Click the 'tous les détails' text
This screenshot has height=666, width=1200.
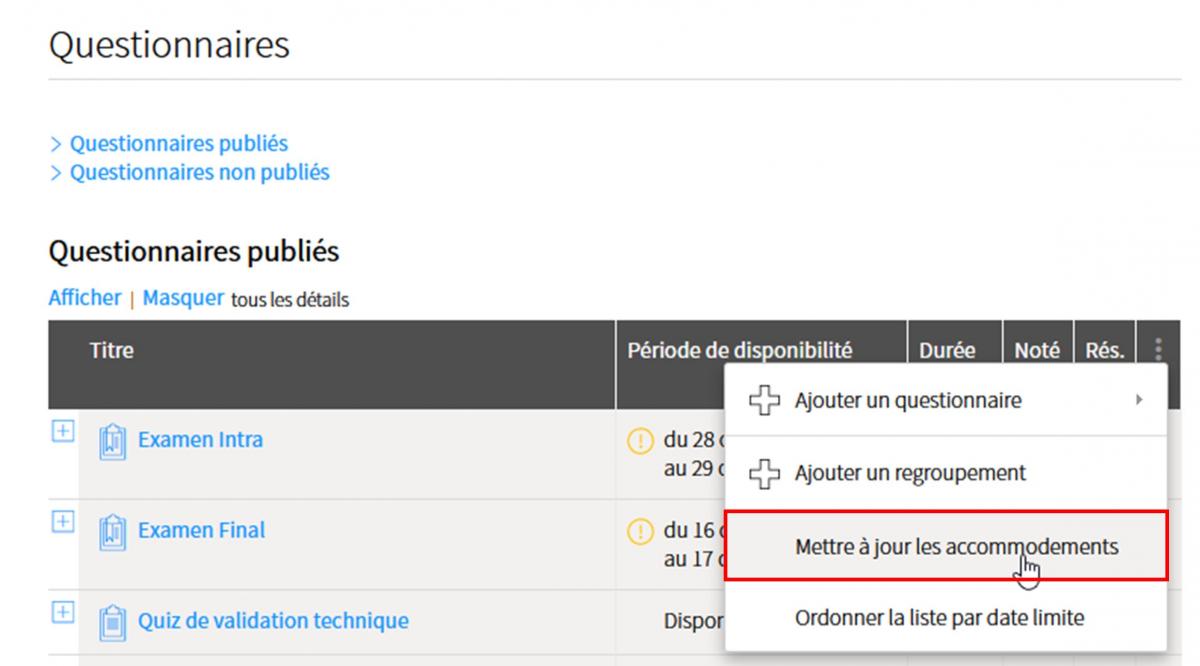click(x=290, y=299)
